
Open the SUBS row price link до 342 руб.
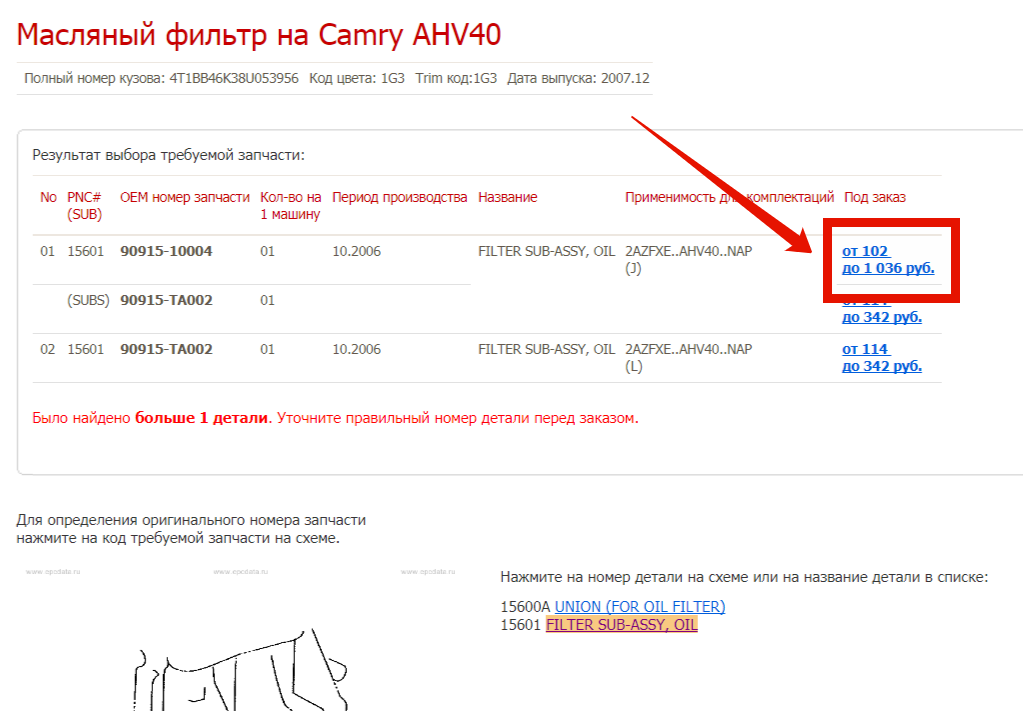[881, 317]
